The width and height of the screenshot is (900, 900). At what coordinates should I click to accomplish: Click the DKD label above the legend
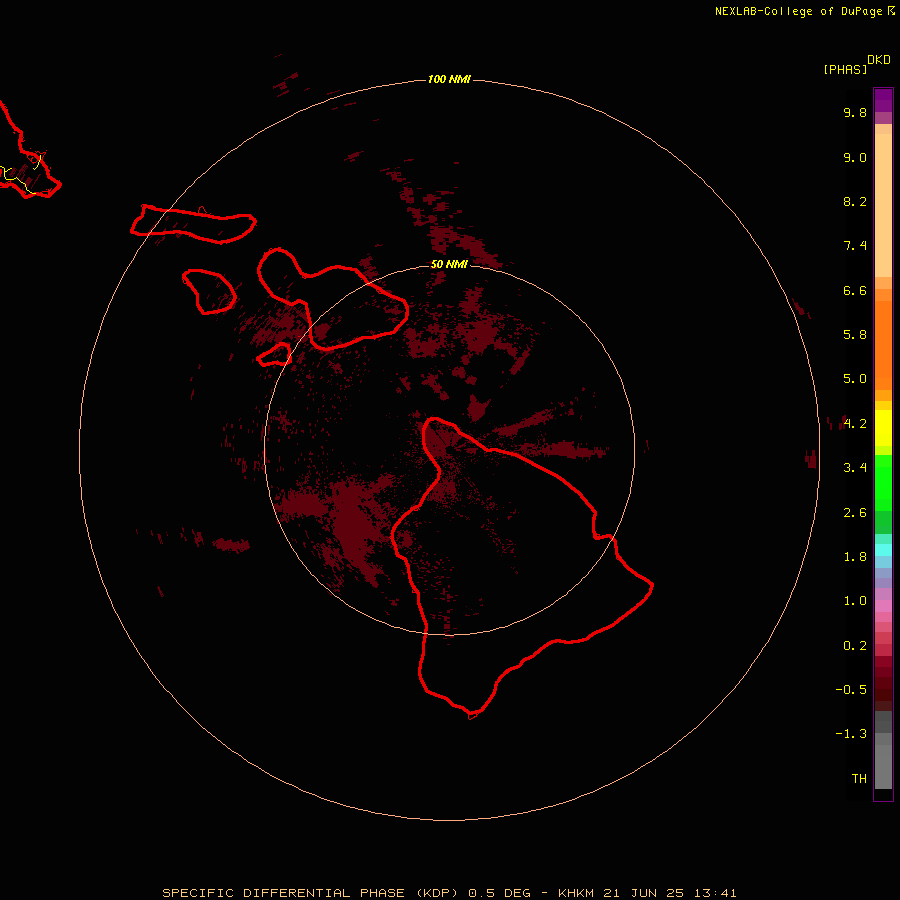pyautogui.click(x=879, y=60)
